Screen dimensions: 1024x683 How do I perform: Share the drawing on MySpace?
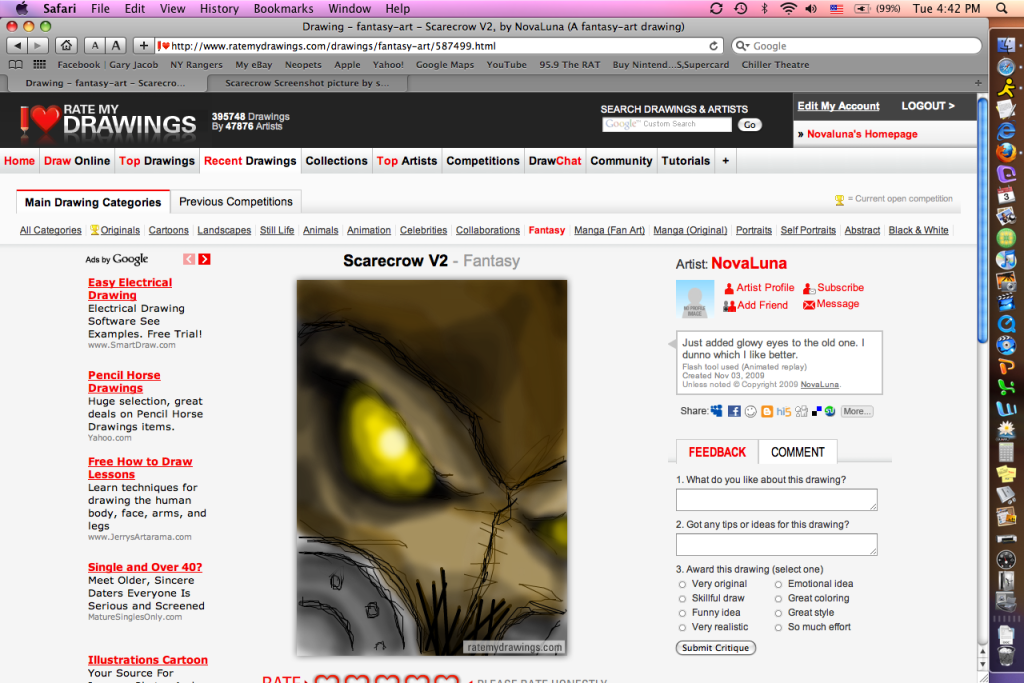pos(717,411)
